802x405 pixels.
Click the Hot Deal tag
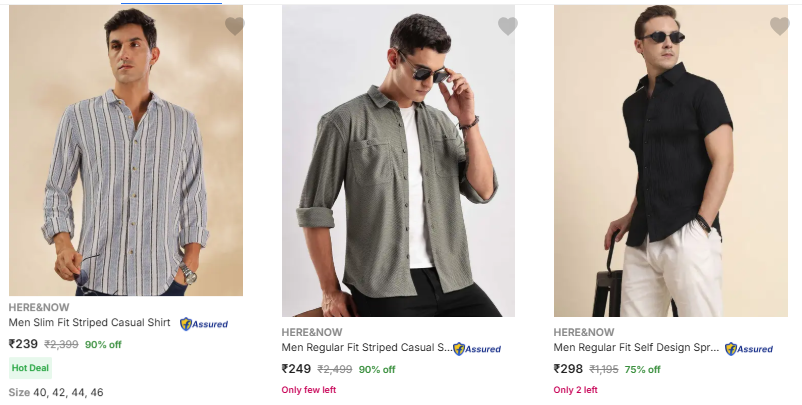(x=30, y=368)
